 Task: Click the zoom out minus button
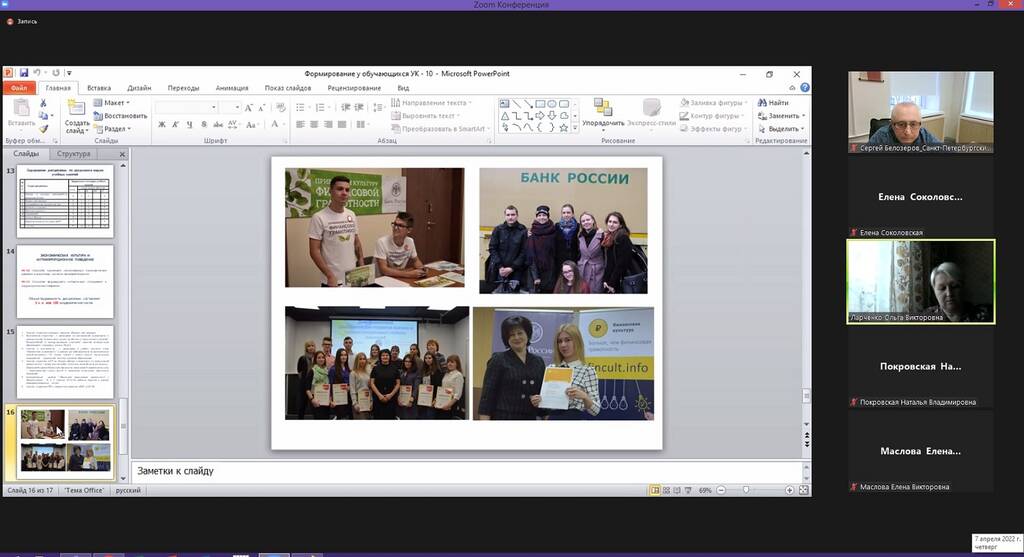pos(721,490)
